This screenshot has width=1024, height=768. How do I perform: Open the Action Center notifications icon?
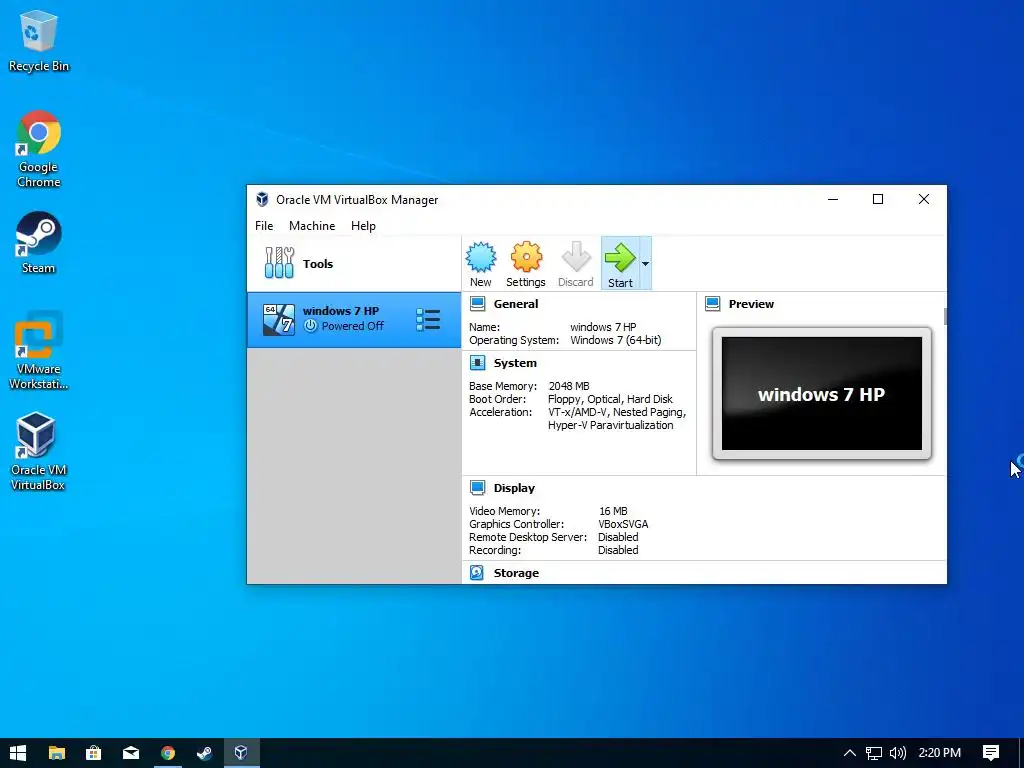pyautogui.click(x=991, y=753)
